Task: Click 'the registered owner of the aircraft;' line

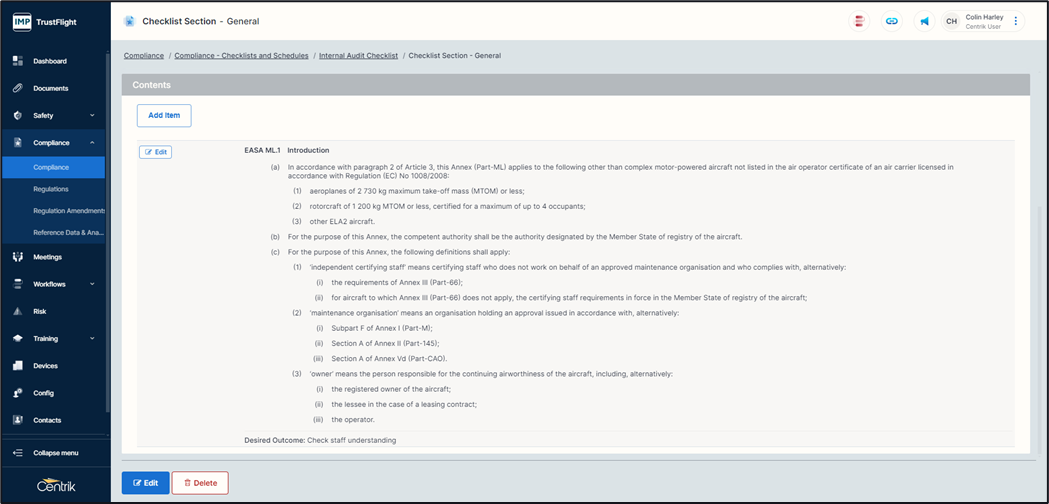Action: [x=391, y=389]
